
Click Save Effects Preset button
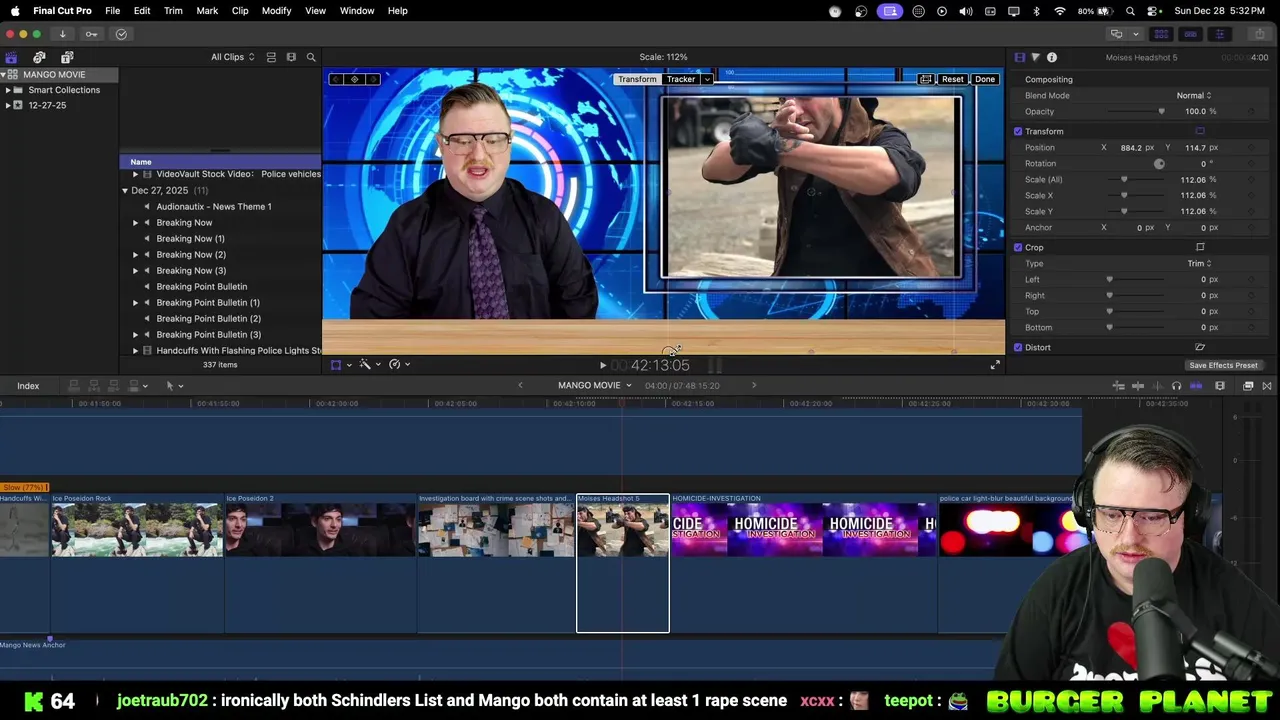coord(1223,366)
